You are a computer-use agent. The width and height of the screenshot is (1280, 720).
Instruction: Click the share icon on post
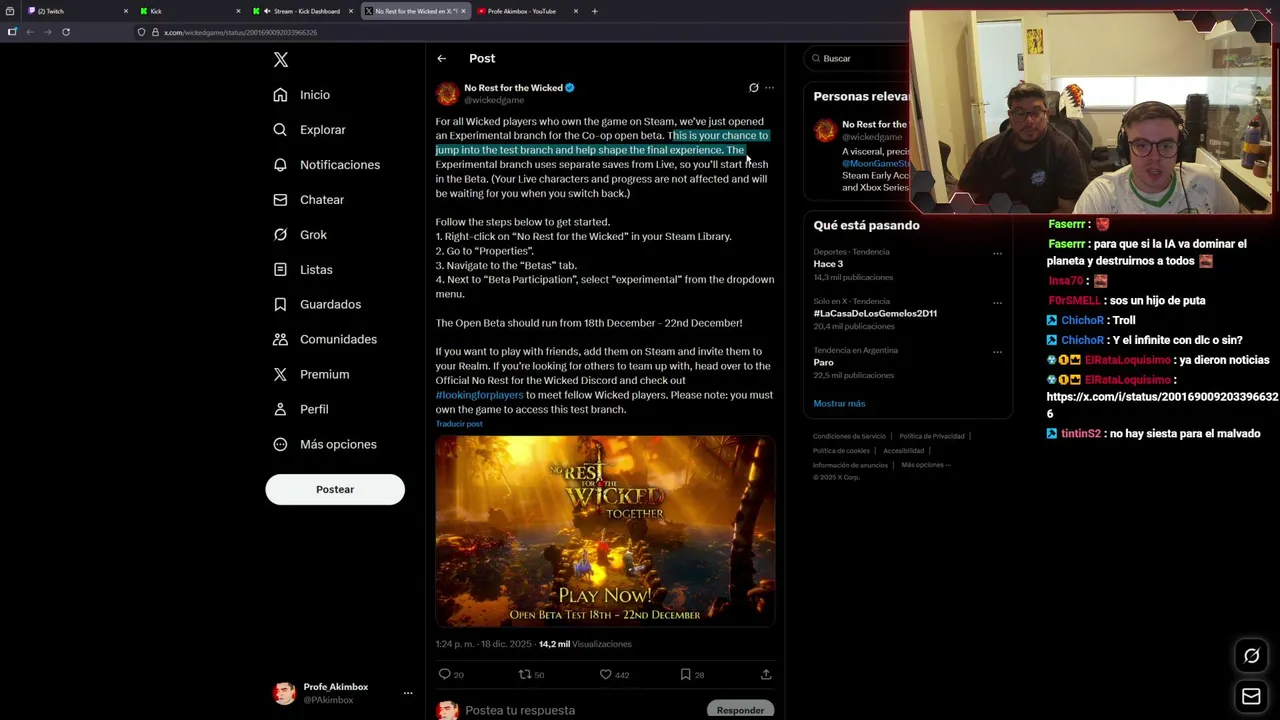point(766,675)
